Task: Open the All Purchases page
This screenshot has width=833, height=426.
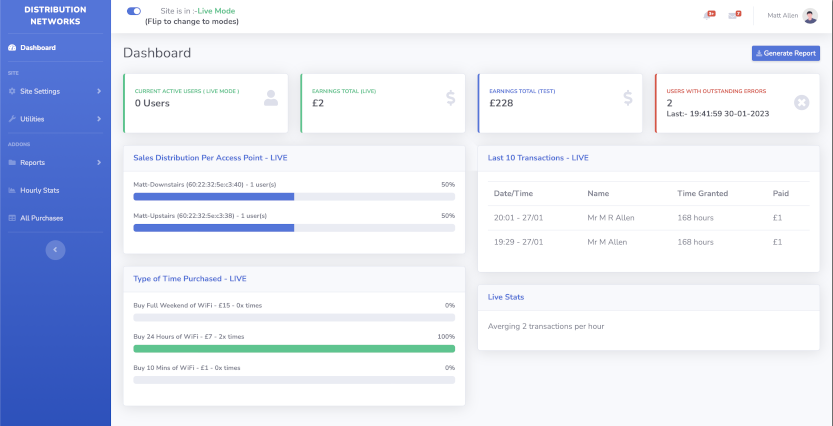Action: [x=42, y=218]
